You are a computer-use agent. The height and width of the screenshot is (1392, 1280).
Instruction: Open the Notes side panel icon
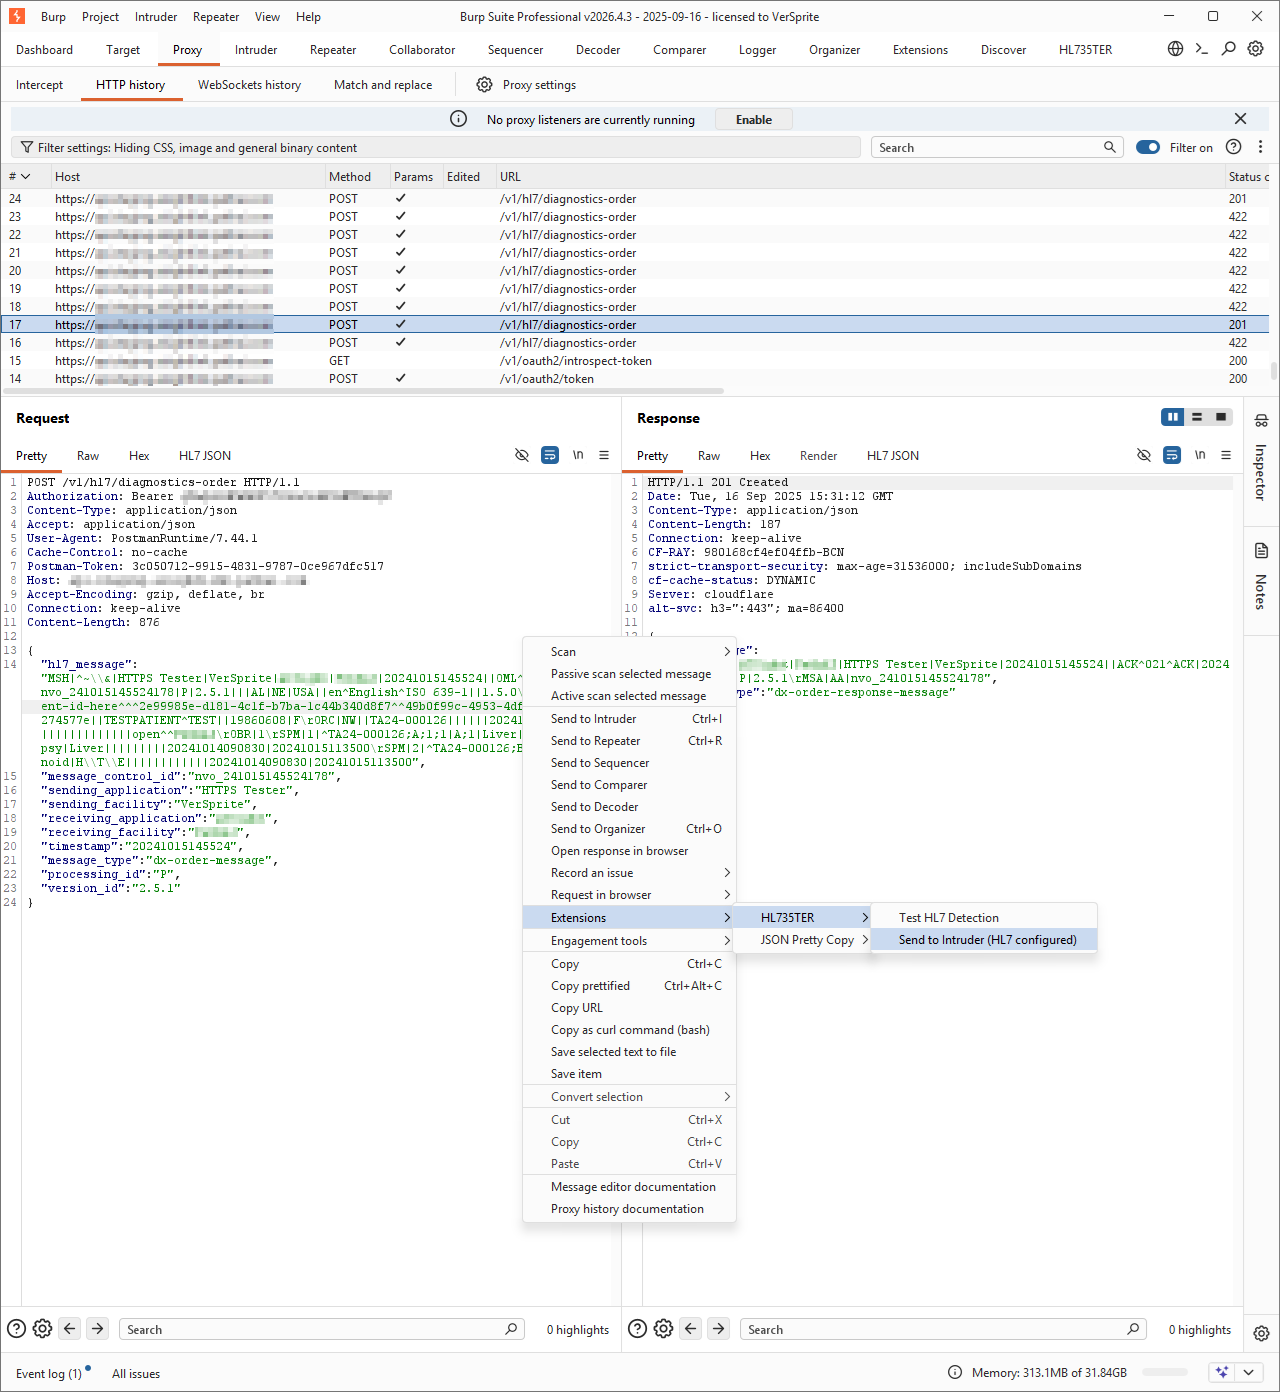coord(1261,550)
